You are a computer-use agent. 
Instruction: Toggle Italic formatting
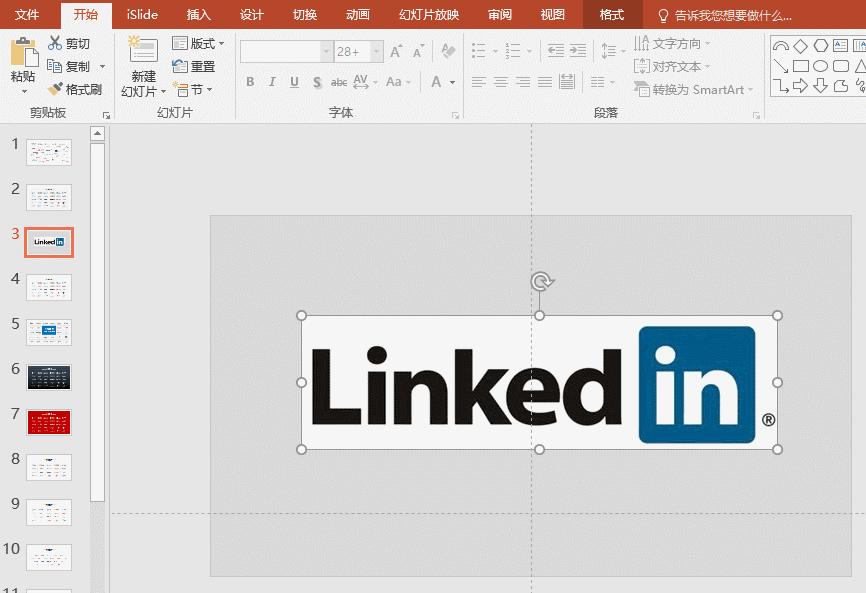pyautogui.click(x=272, y=82)
